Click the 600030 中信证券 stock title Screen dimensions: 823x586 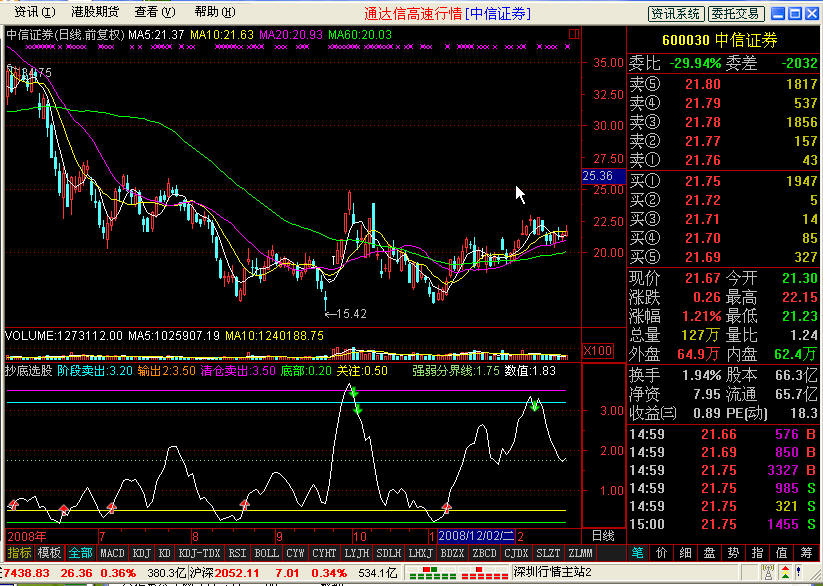(x=720, y=40)
